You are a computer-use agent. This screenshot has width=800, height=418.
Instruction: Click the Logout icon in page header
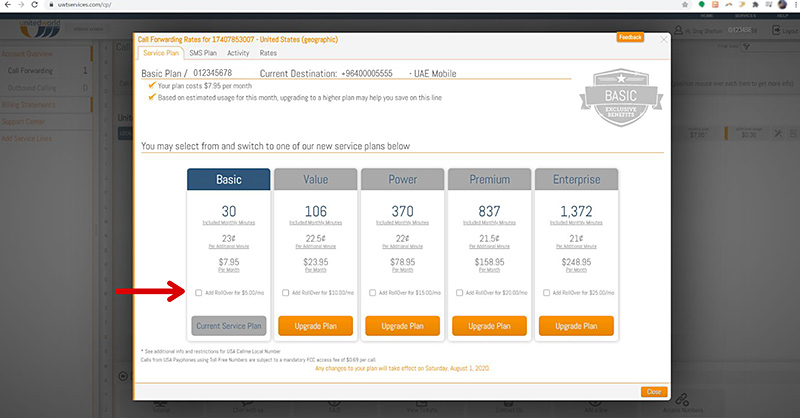(x=776, y=31)
